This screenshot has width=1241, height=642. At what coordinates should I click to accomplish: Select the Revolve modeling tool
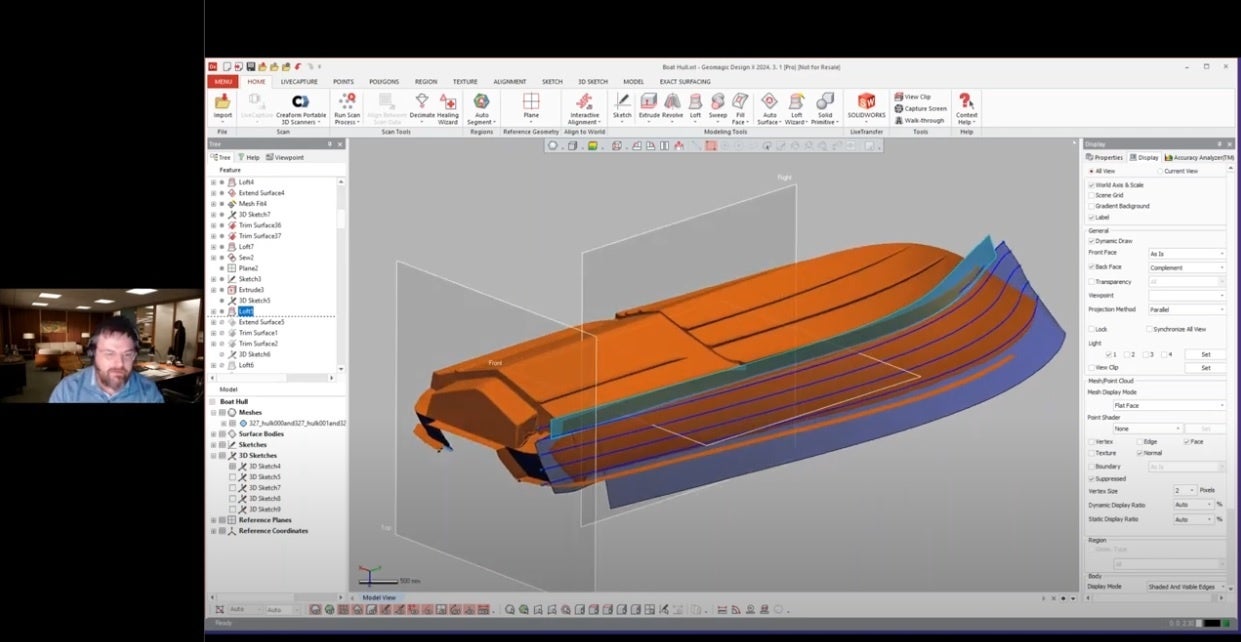click(673, 105)
